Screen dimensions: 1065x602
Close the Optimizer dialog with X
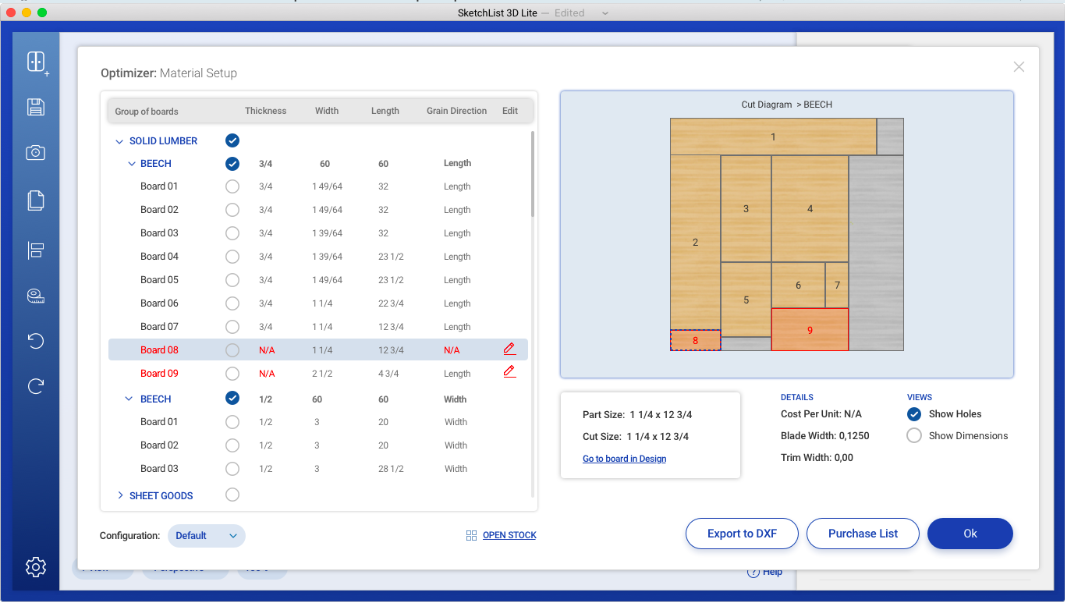pyautogui.click(x=1019, y=67)
